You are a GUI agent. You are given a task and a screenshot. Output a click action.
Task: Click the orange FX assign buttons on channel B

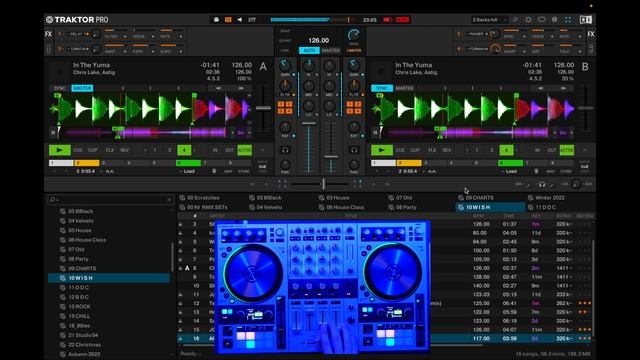click(x=354, y=108)
